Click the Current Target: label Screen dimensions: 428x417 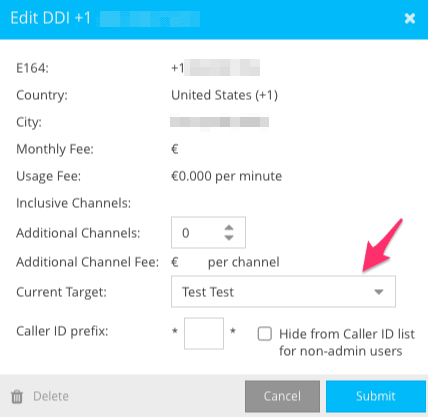click(61, 292)
